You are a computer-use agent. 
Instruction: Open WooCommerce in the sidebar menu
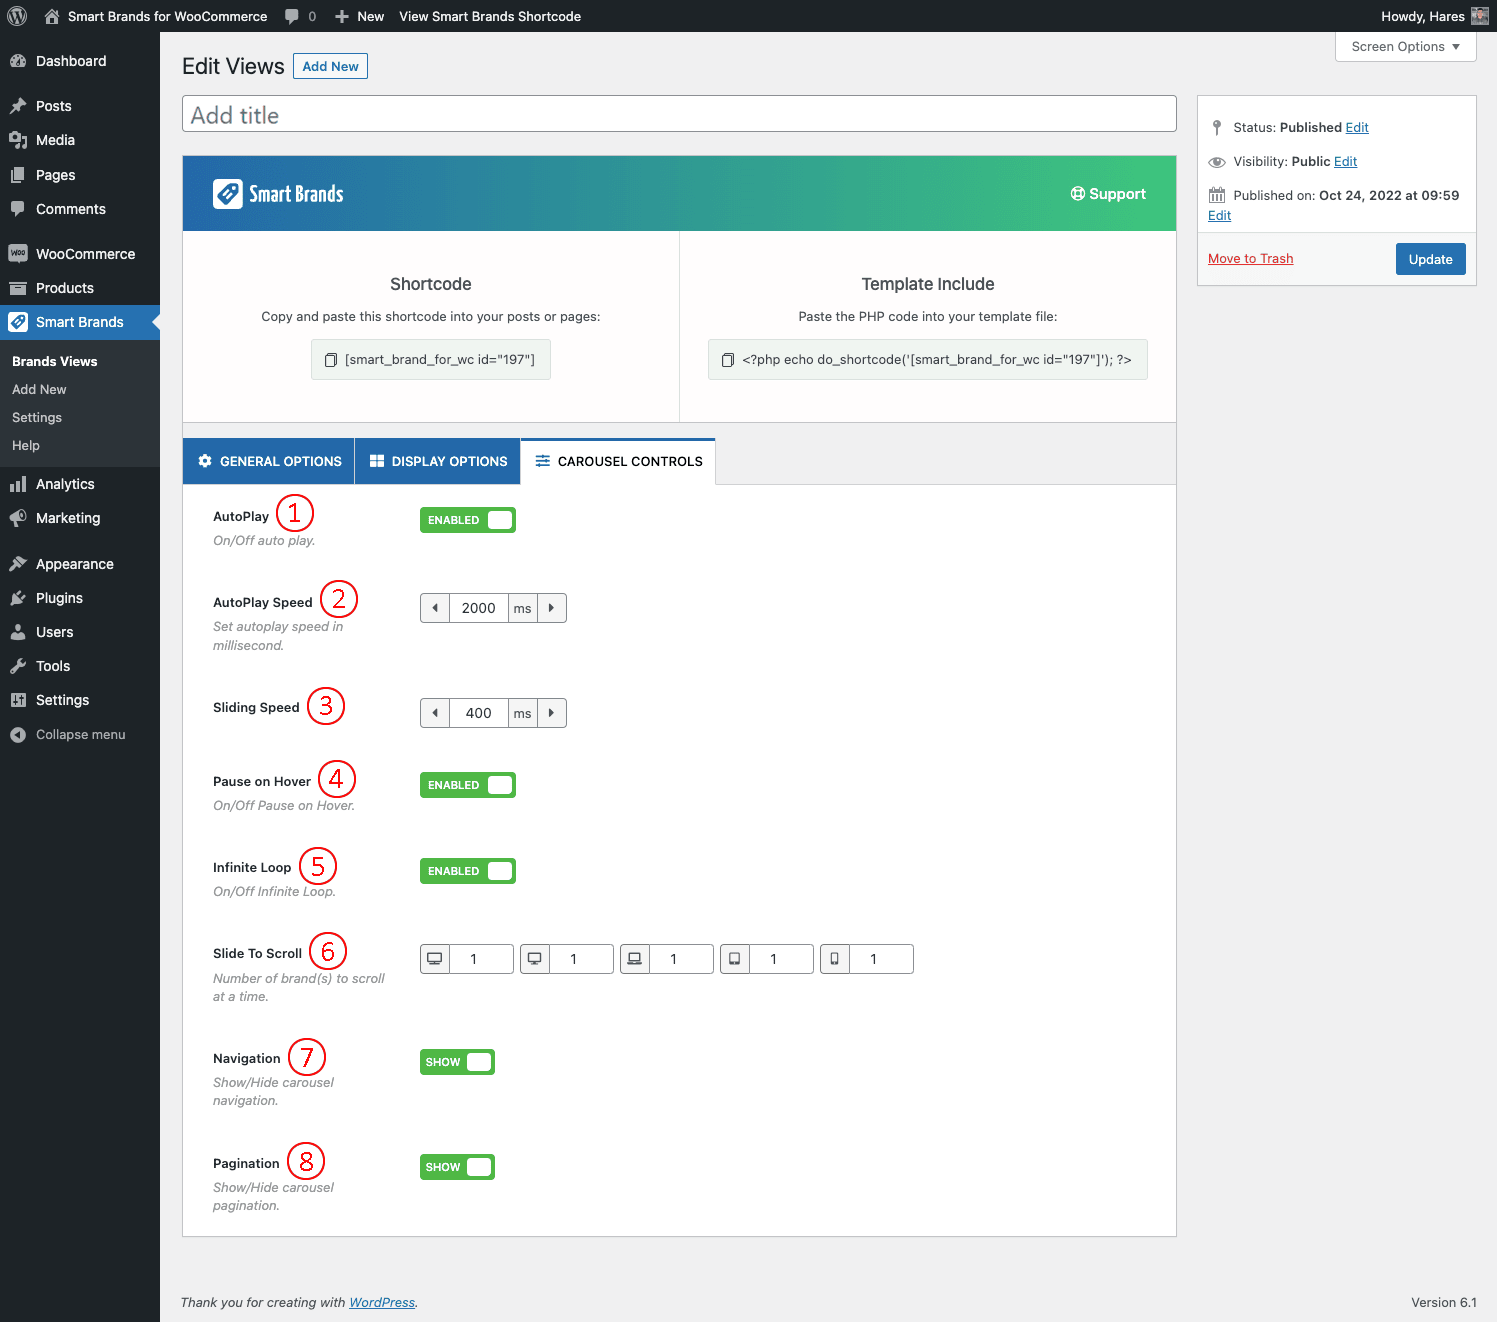[x=85, y=254]
